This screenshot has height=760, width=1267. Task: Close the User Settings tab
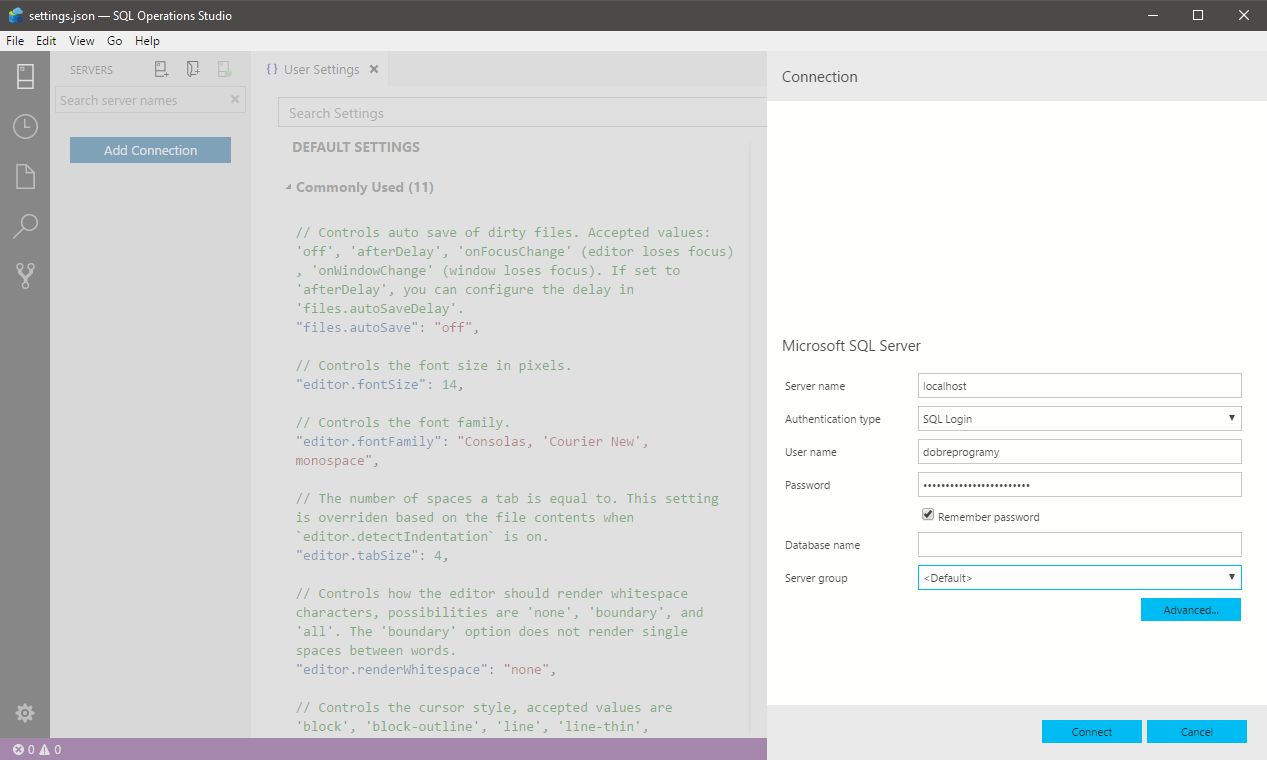[x=374, y=70]
